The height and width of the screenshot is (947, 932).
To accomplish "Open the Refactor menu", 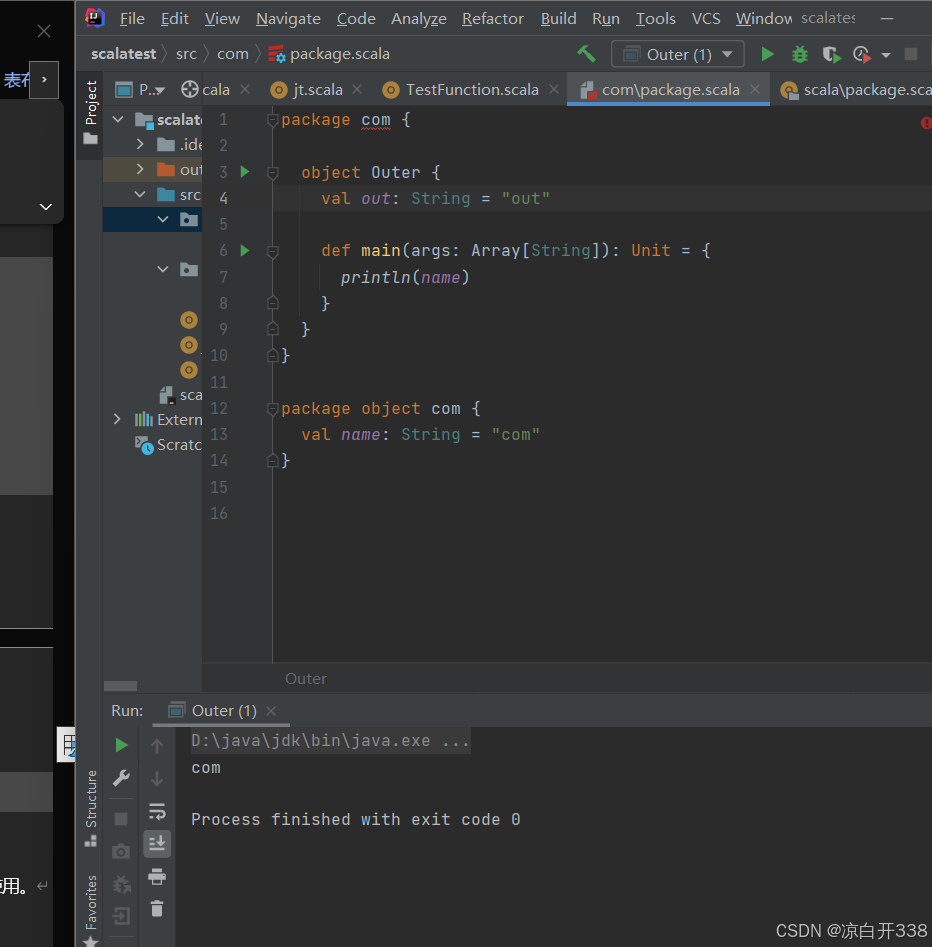I will tap(493, 19).
